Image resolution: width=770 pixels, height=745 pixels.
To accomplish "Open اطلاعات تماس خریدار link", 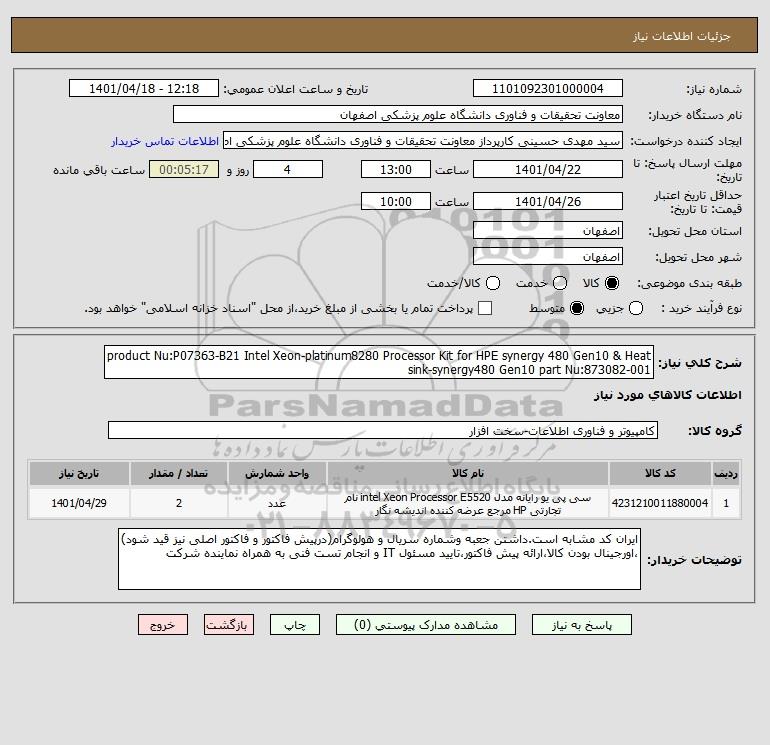I will pos(165,141).
